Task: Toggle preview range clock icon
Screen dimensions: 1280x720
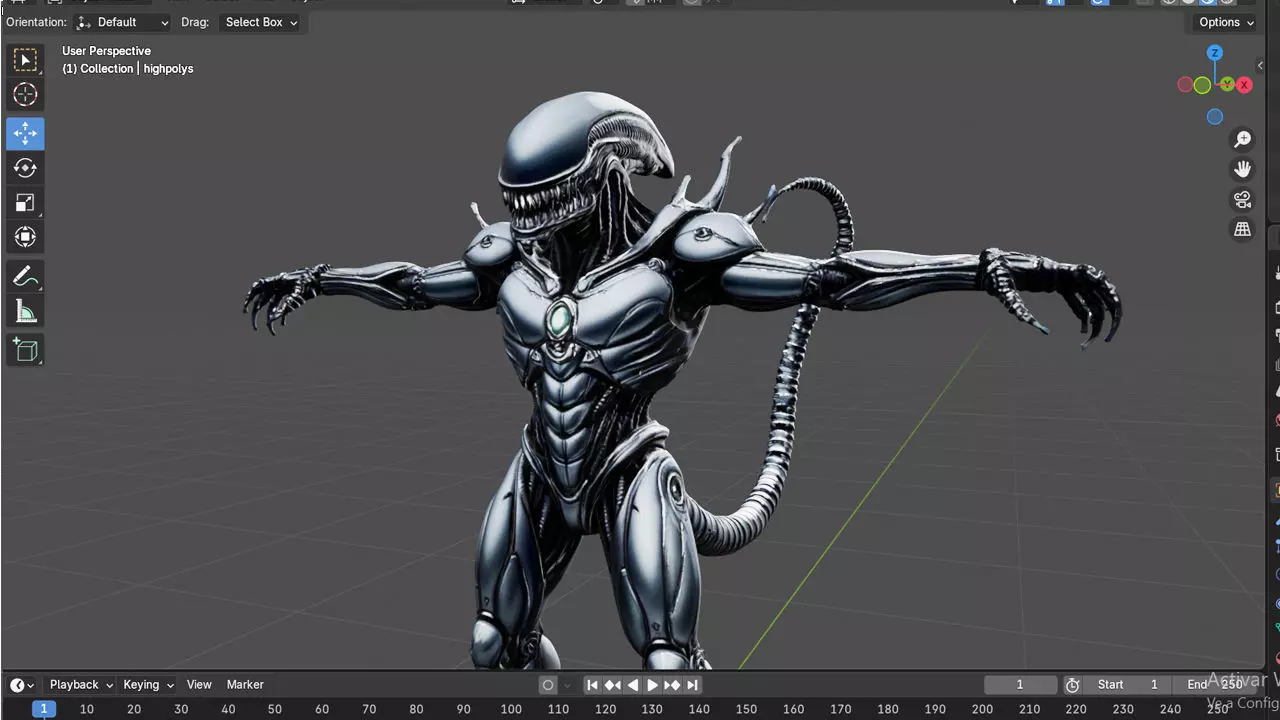Action: pyautogui.click(x=1072, y=685)
